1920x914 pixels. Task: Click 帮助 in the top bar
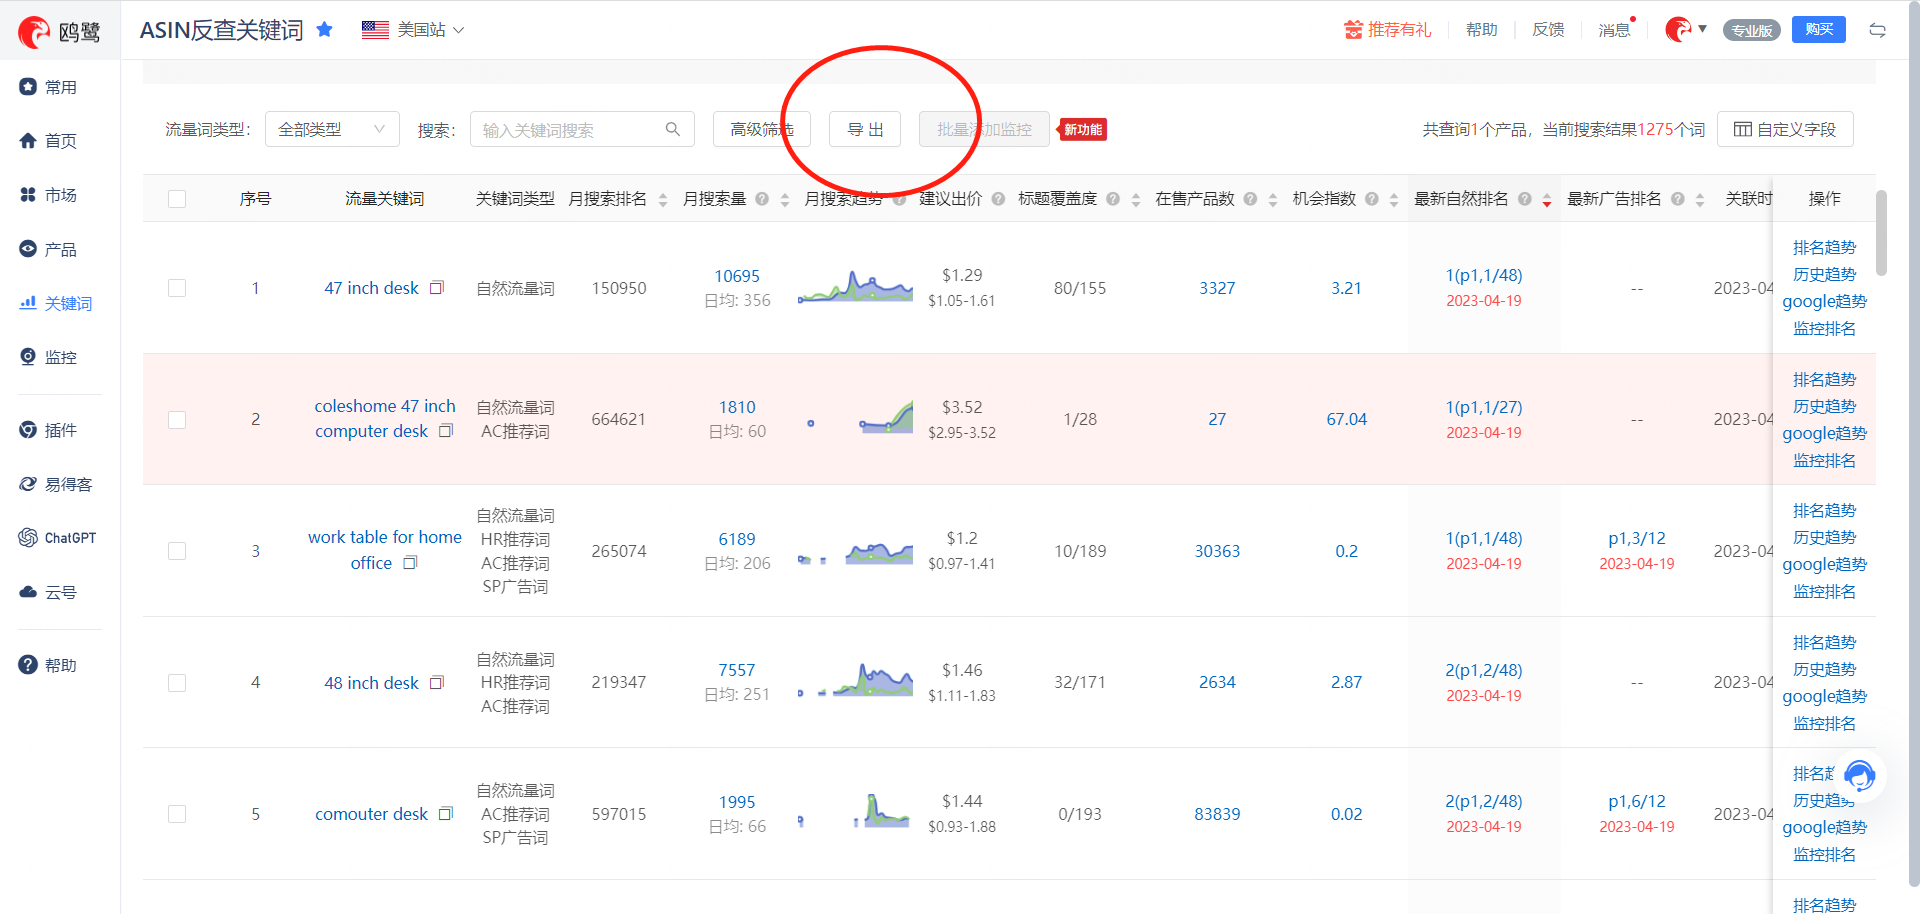[1481, 30]
